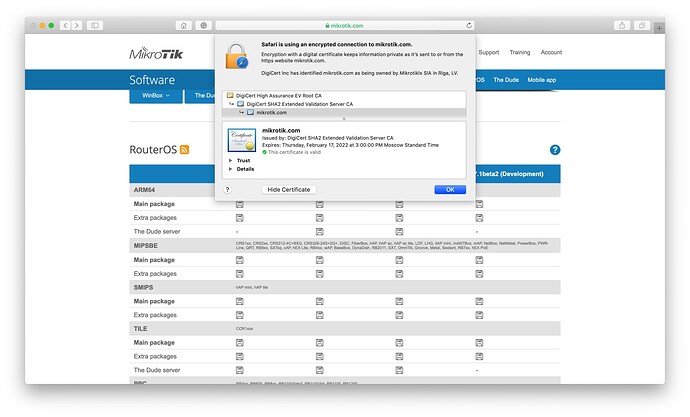Open the Account menu link

[x=551, y=52]
